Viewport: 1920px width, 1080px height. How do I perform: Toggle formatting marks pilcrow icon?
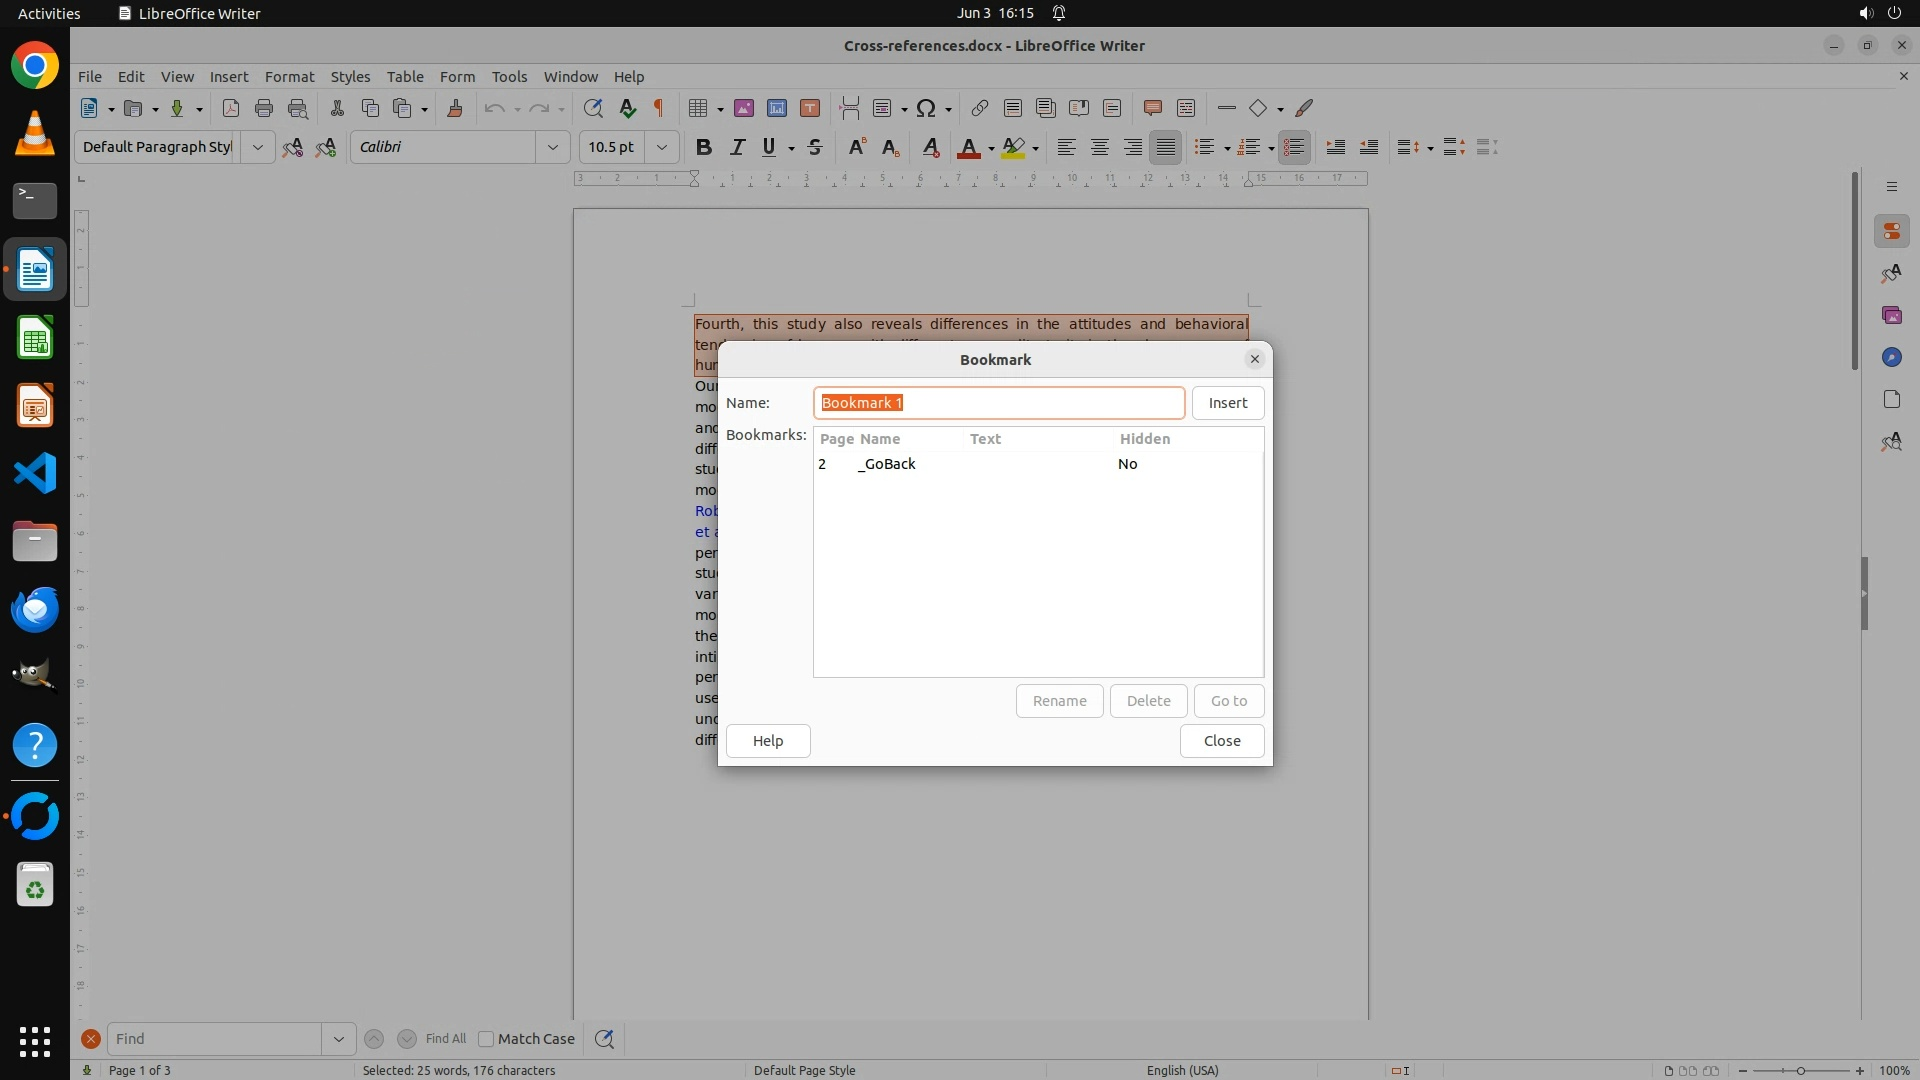[x=659, y=108]
